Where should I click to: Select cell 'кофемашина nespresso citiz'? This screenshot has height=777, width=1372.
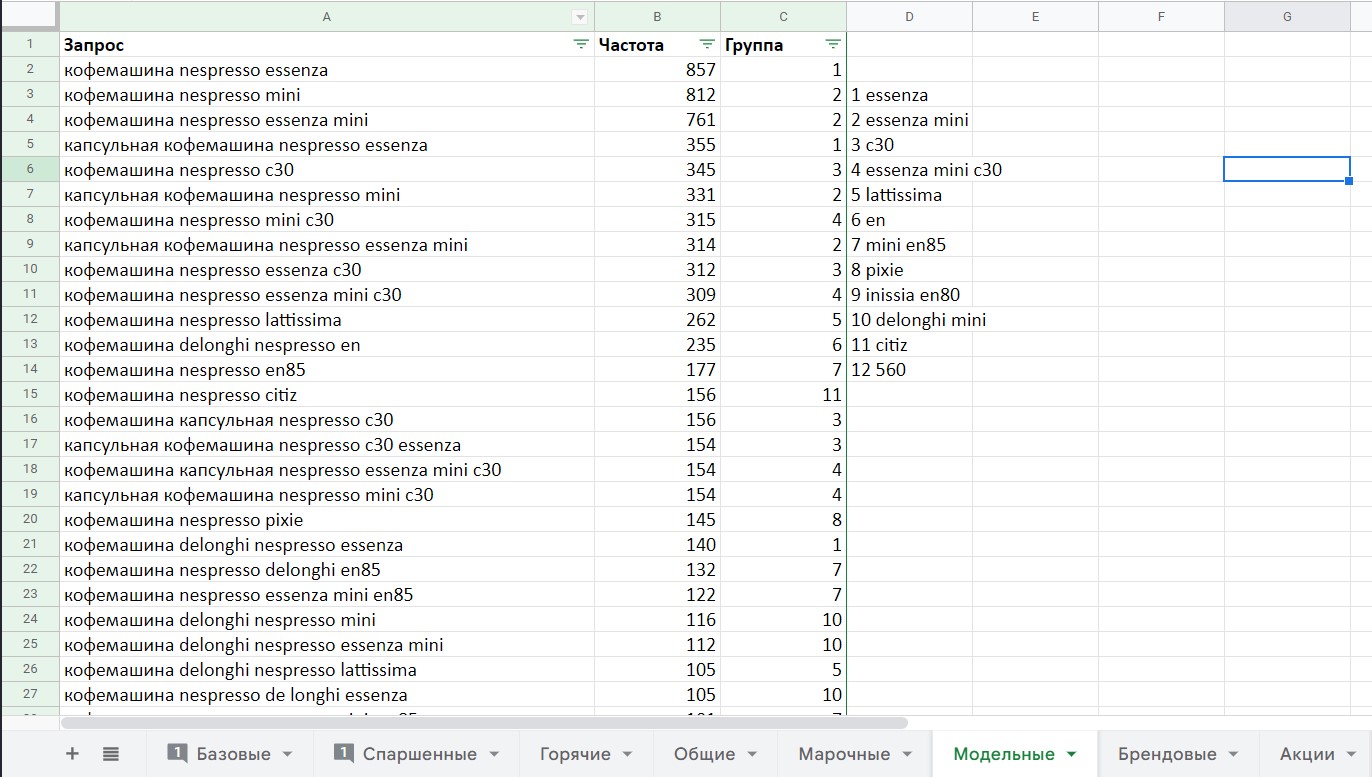(x=327, y=395)
